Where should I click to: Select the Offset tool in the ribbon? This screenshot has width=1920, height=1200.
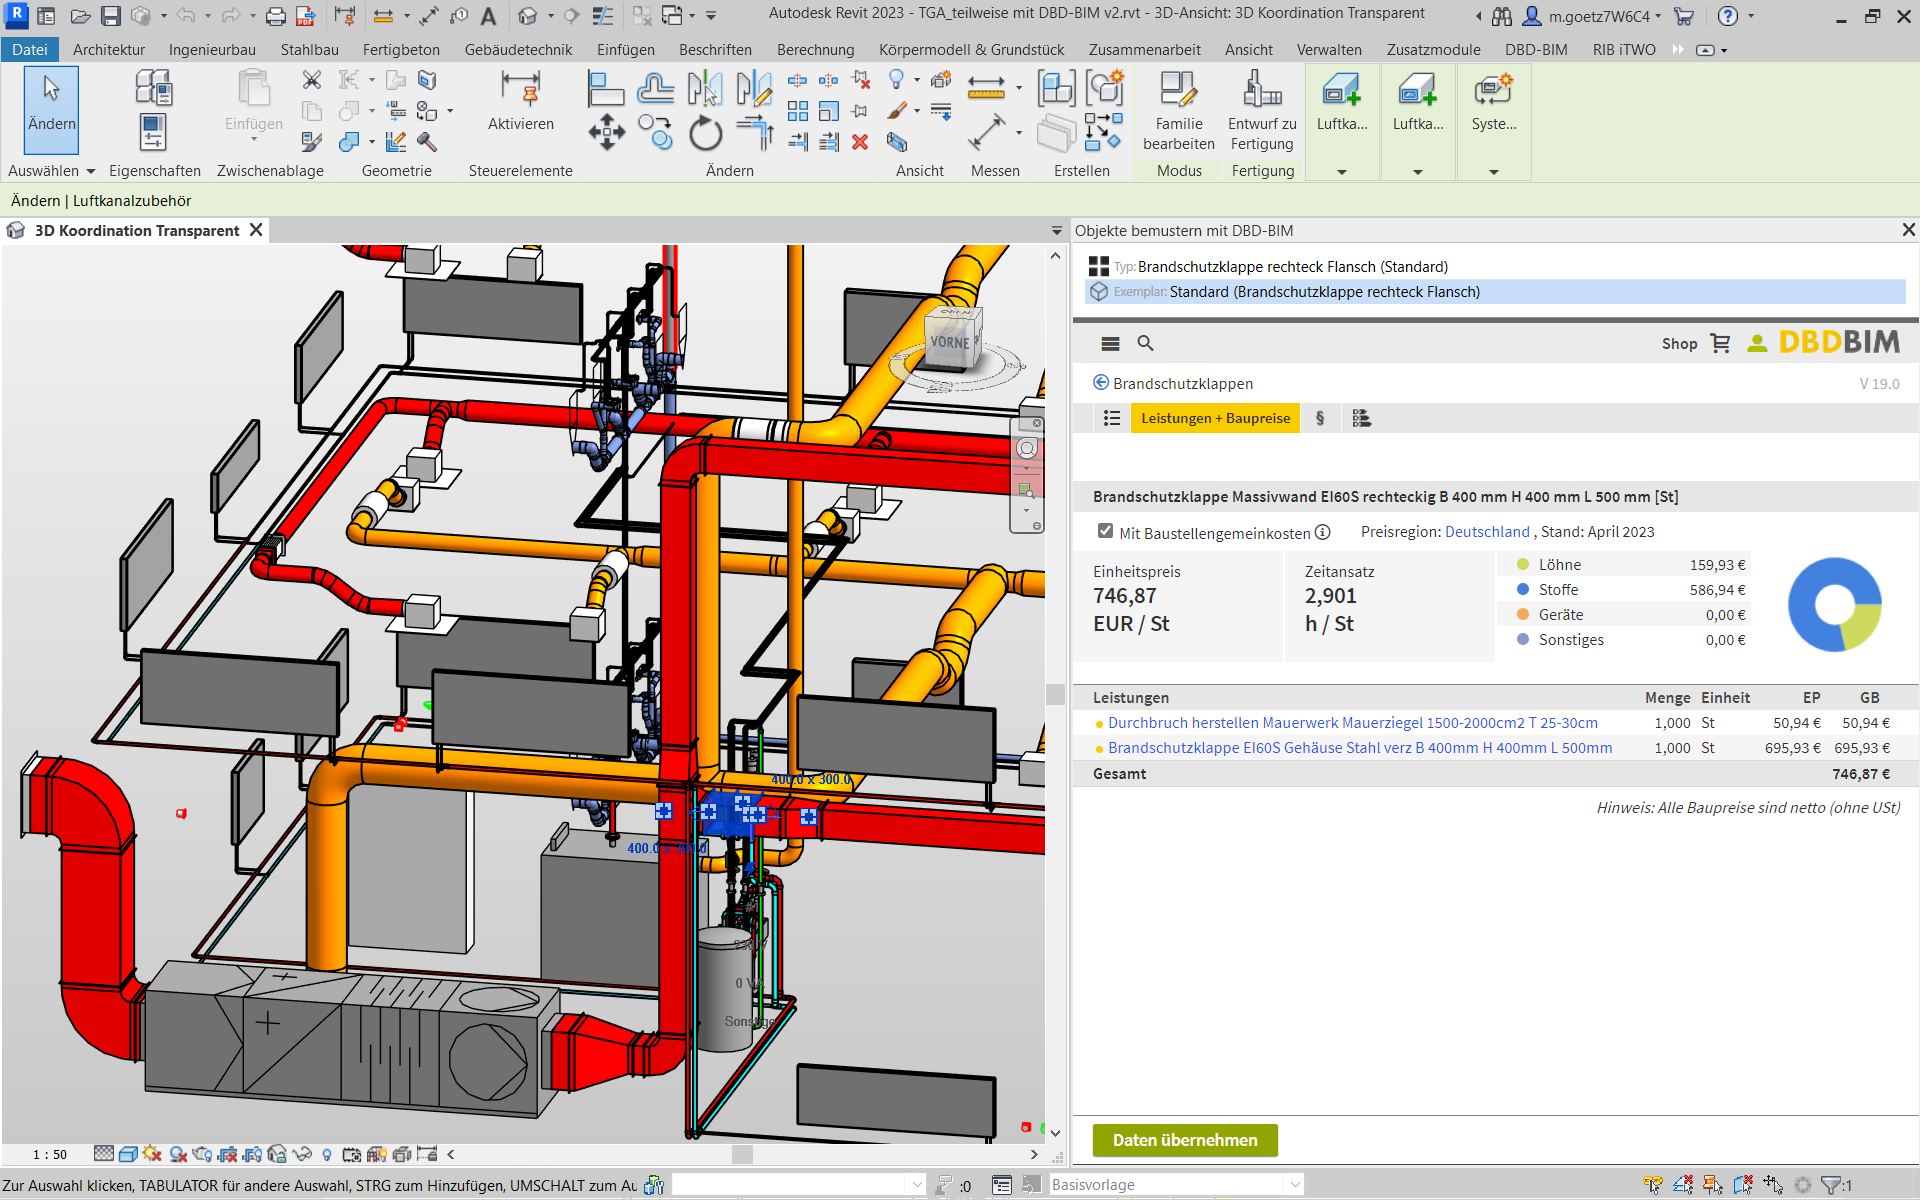pyautogui.click(x=655, y=88)
